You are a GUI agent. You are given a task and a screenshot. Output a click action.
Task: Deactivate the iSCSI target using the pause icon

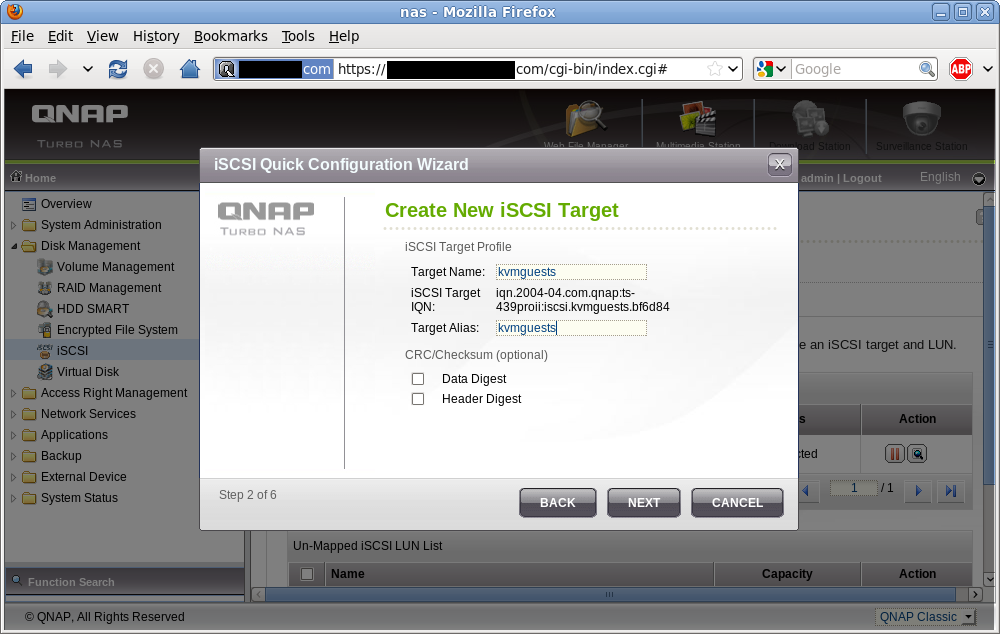point(893,453)
